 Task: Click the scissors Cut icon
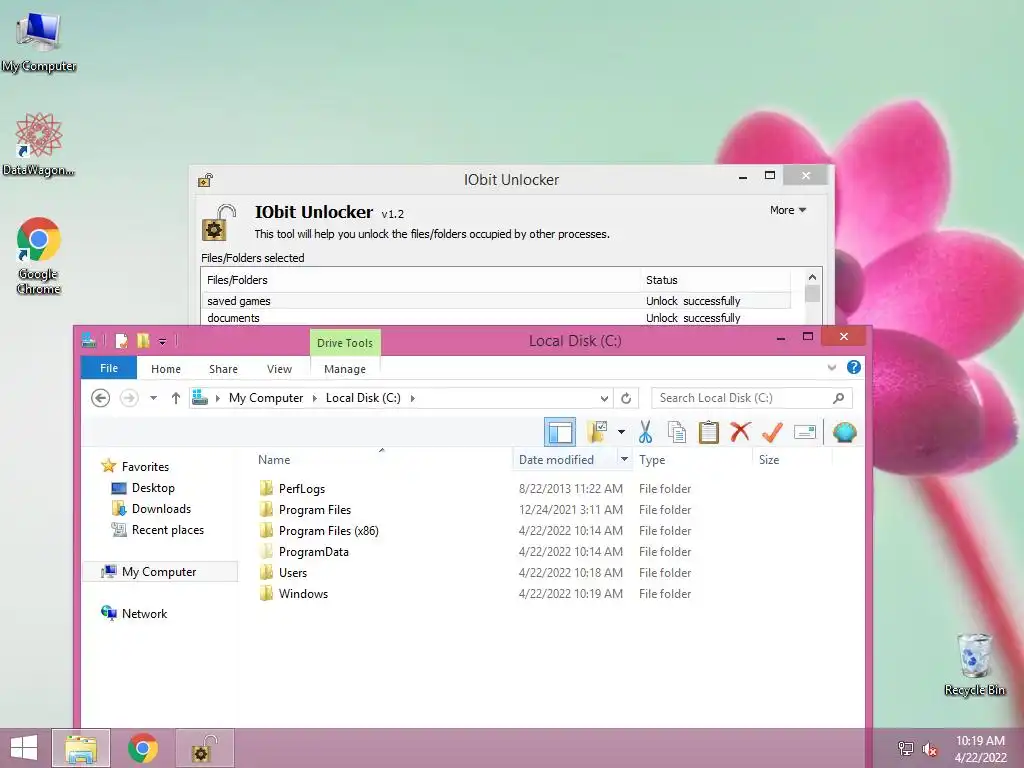tap(645, 432)
